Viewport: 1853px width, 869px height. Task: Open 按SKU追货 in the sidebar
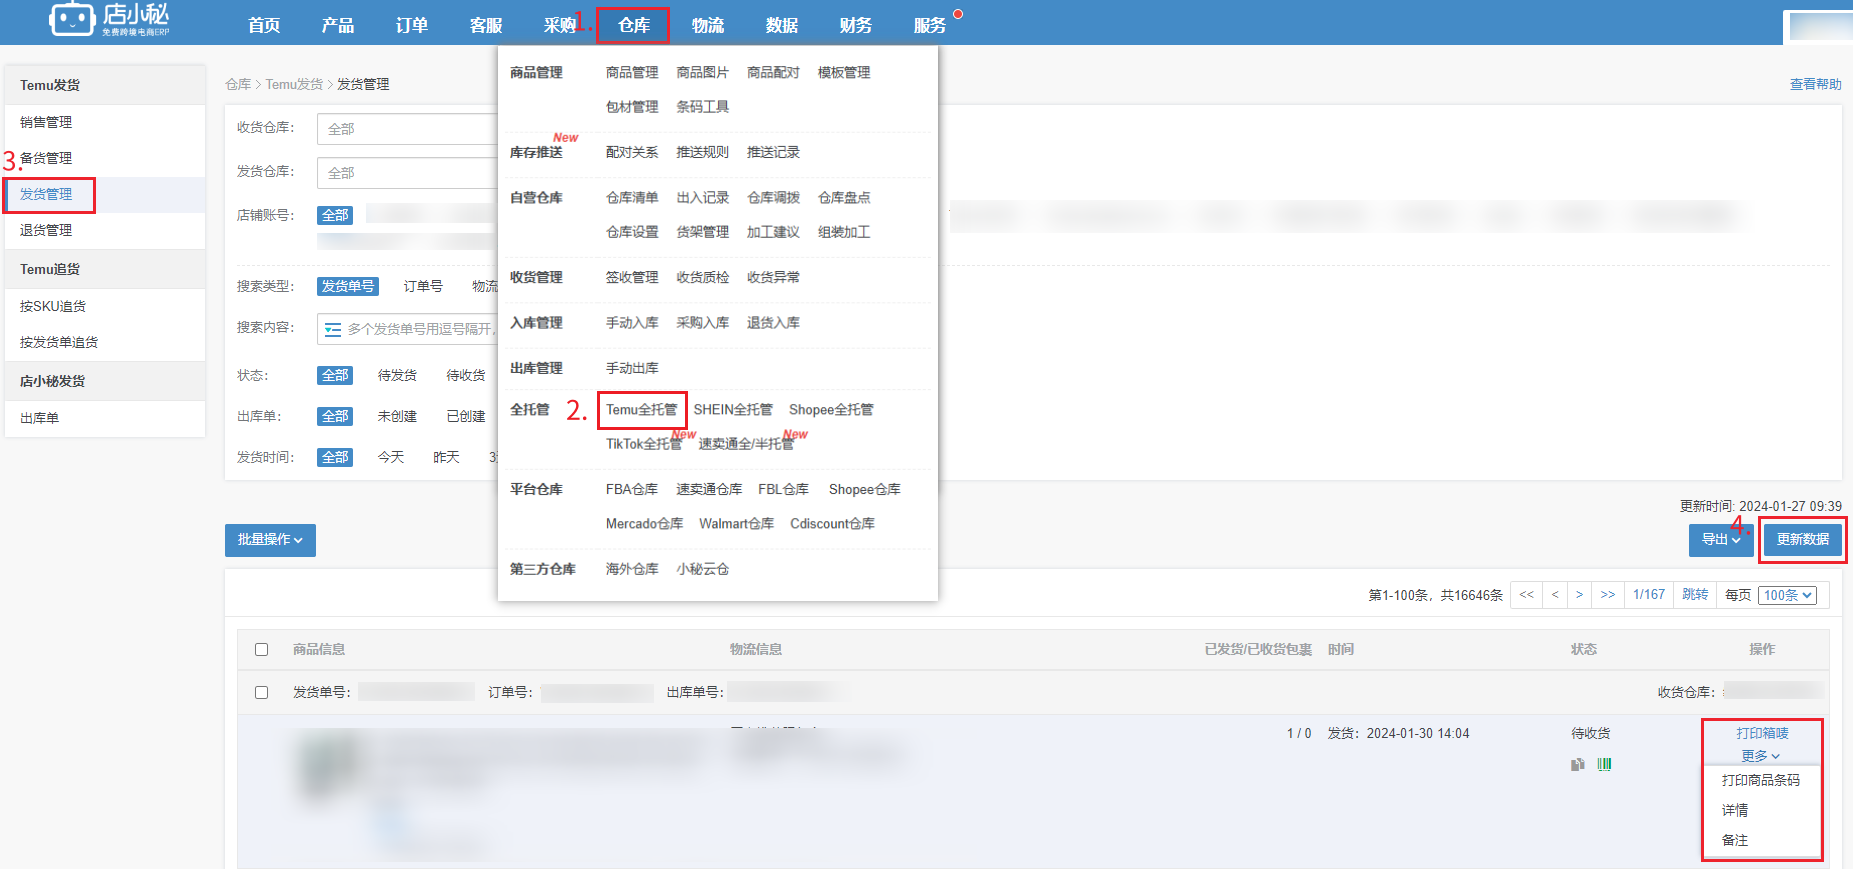(x=53, y=306)
